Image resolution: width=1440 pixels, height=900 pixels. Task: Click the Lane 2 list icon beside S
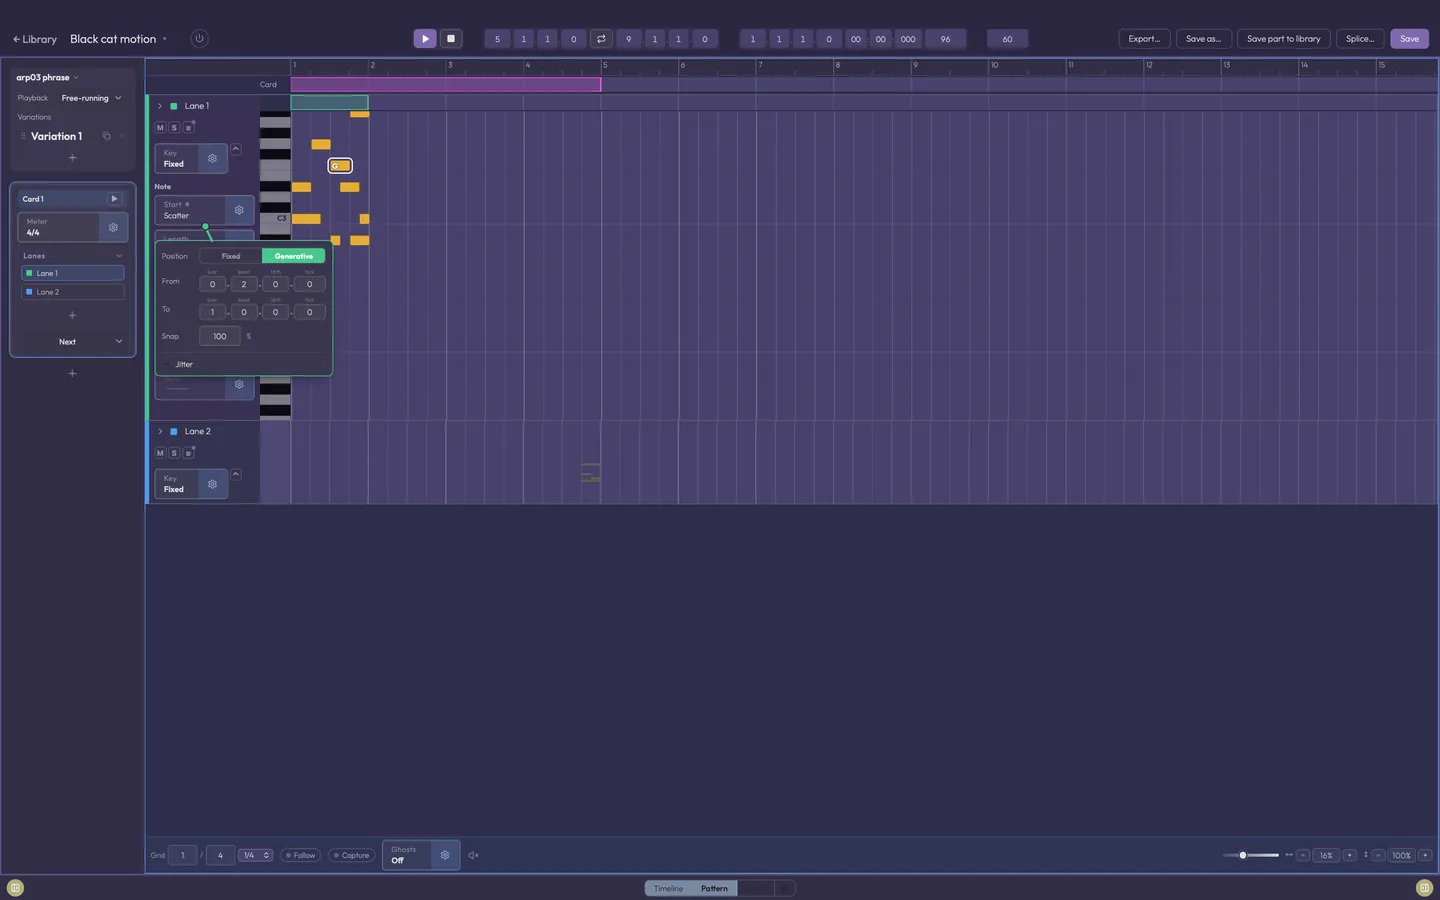pyautogui.click(x=188, y=453)
